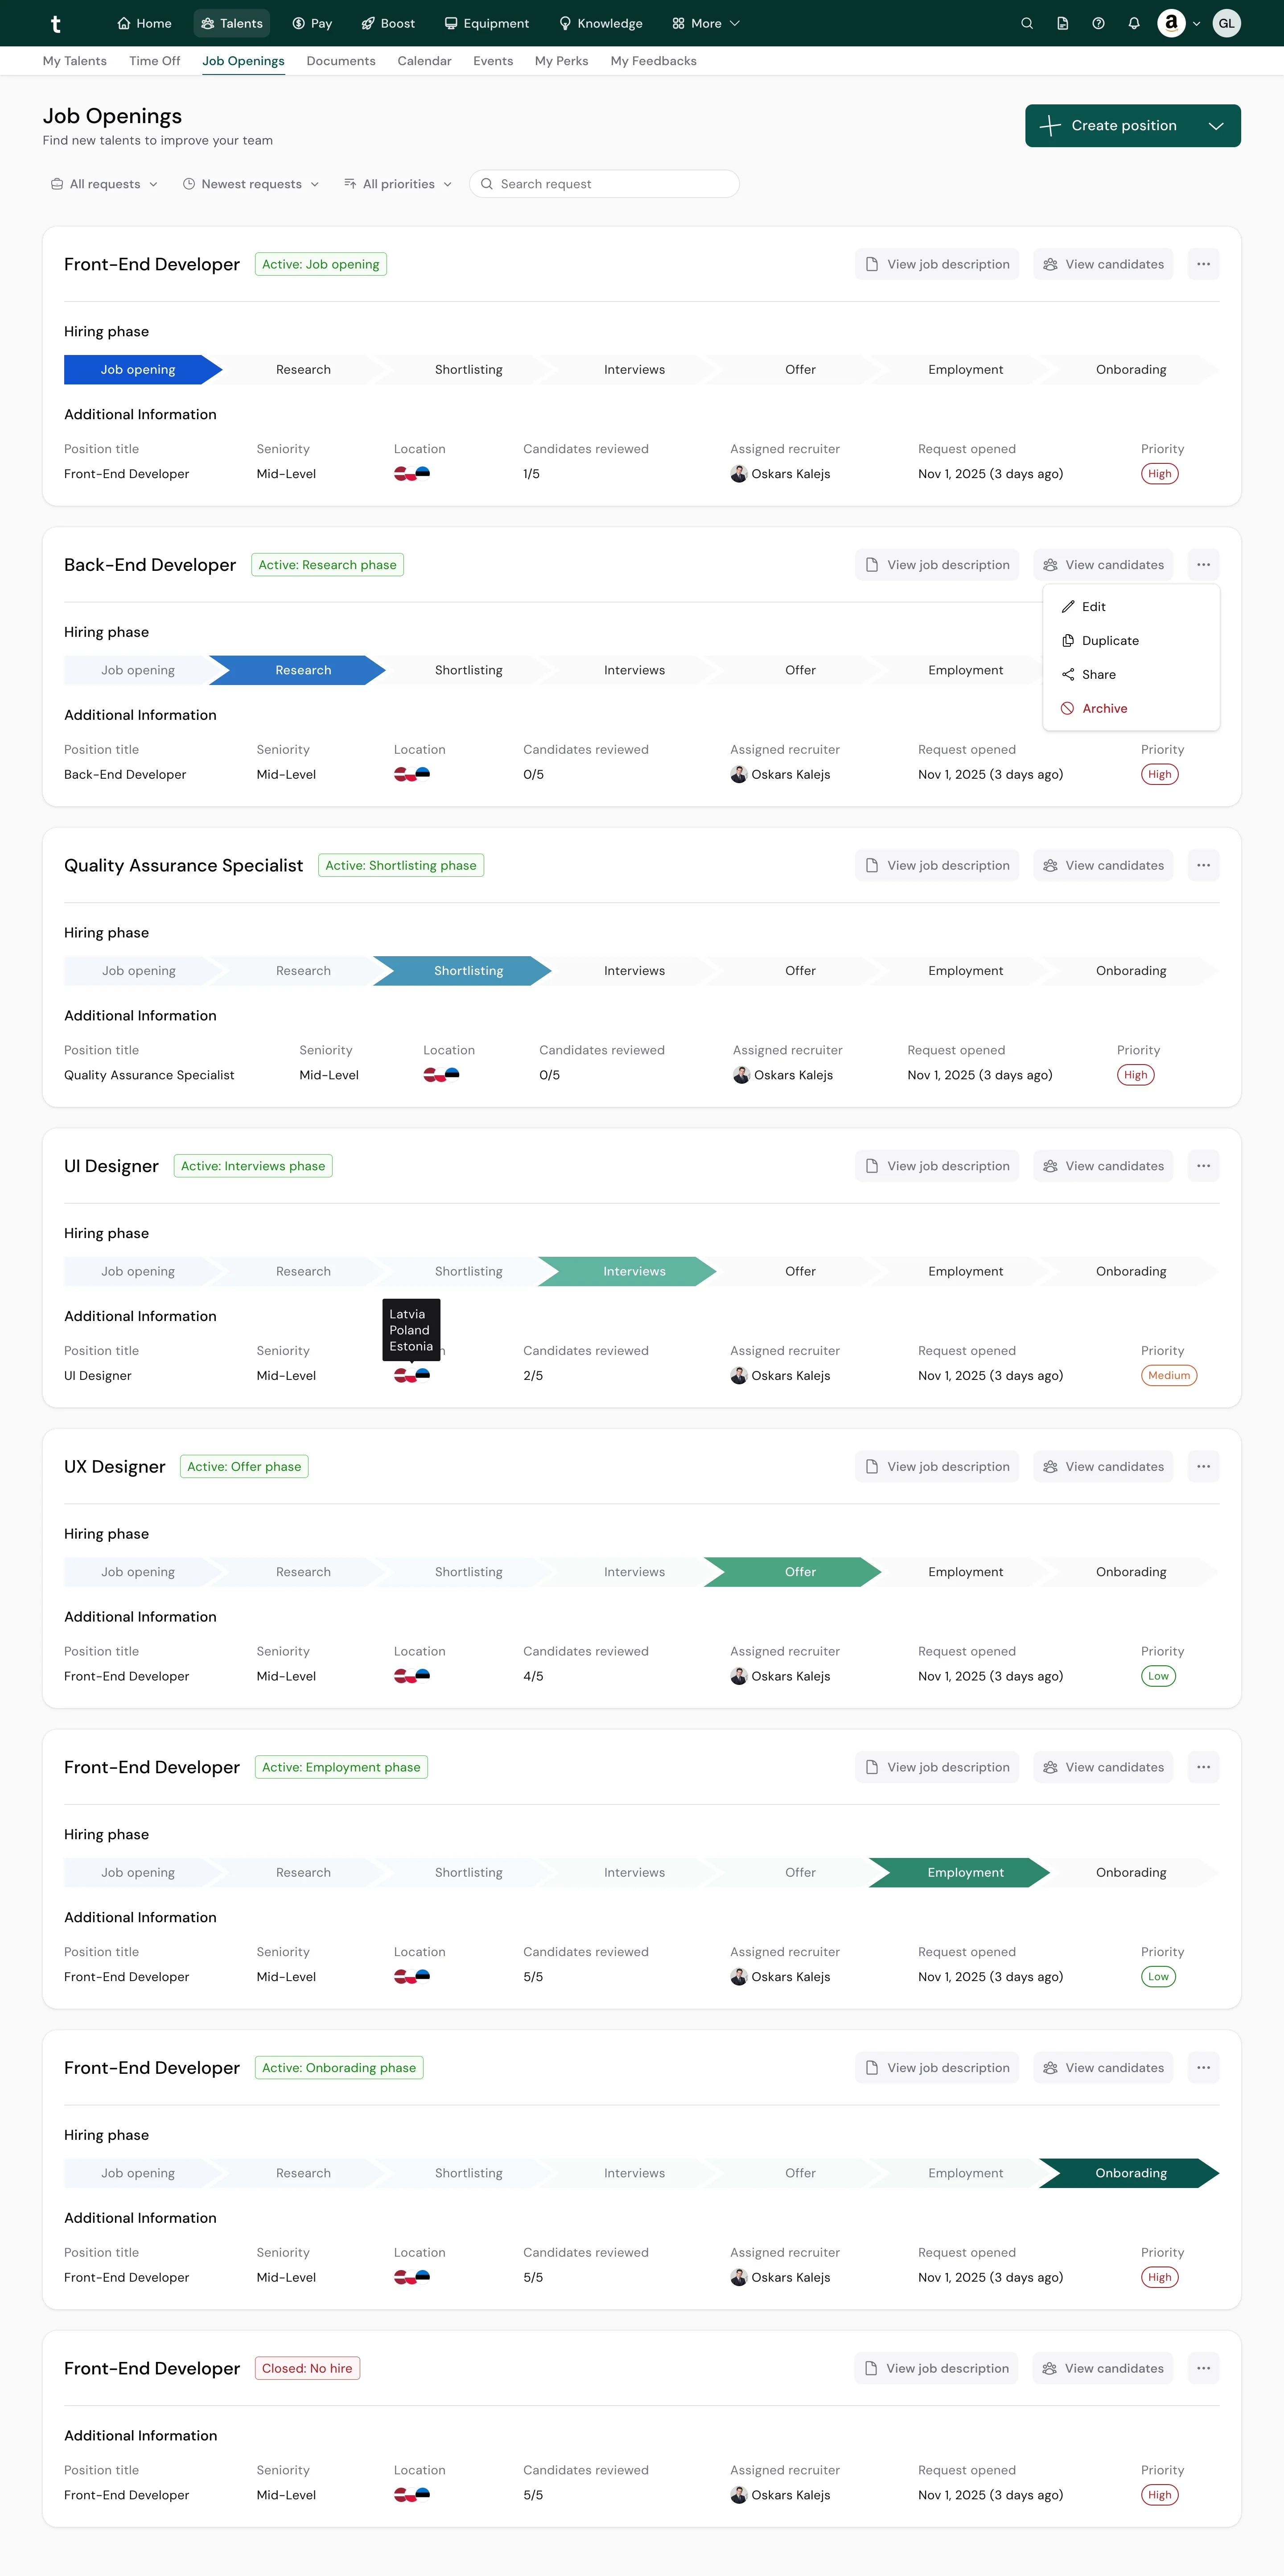This screenshot has width=1284, height=2576.
Task: Click the app logo in the top-left corner
Action: tap(56, 24)
